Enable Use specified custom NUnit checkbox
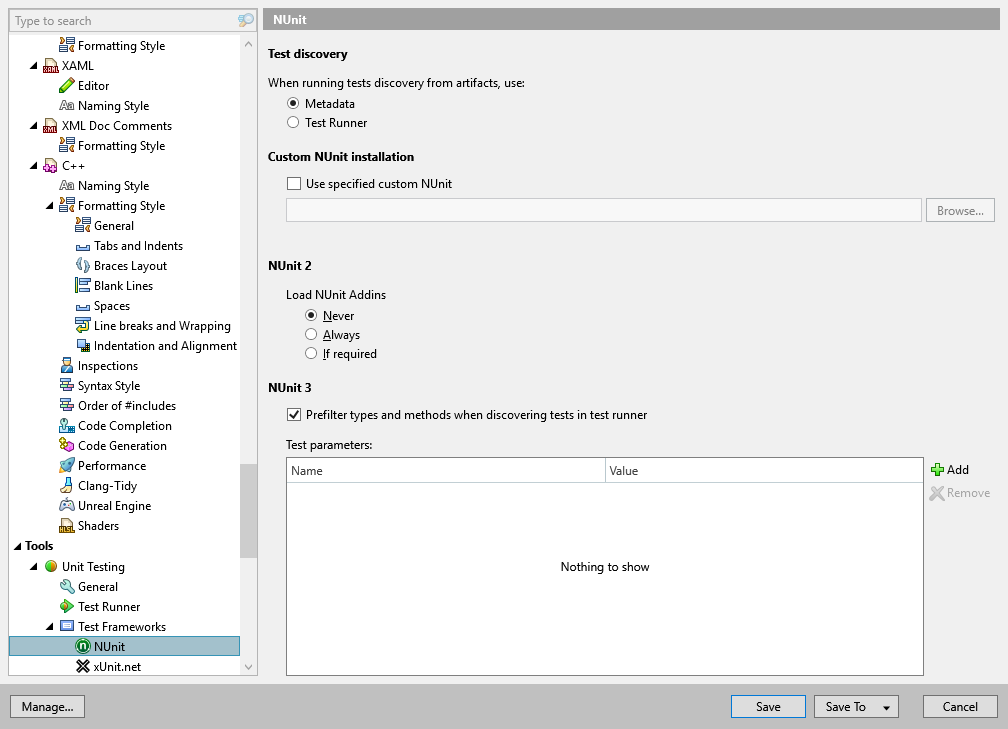This screenshot has height=729, width=1008. pyautogui.click(x=294, y=184)
